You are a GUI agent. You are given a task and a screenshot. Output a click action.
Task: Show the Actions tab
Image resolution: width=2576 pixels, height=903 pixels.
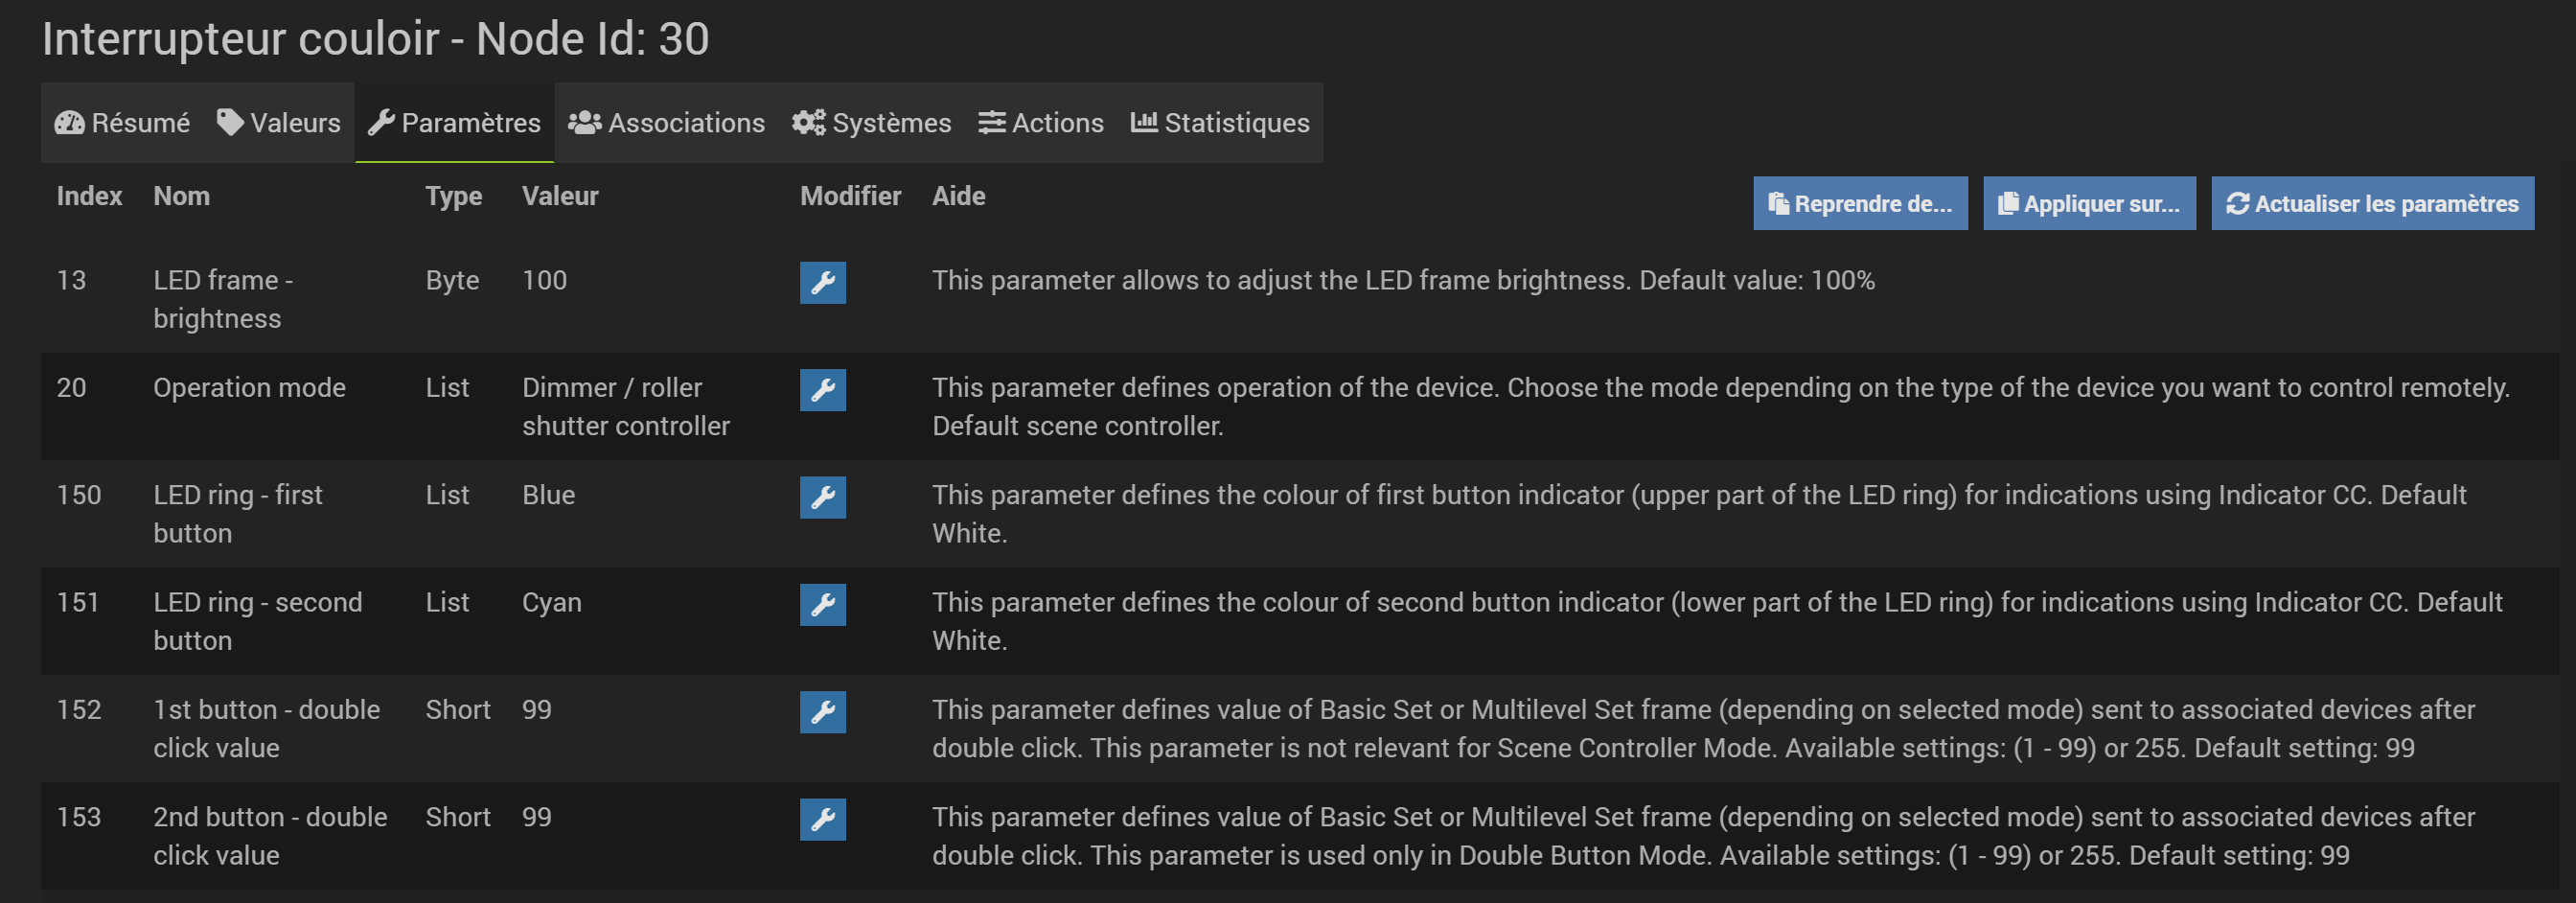point(1041,123)
